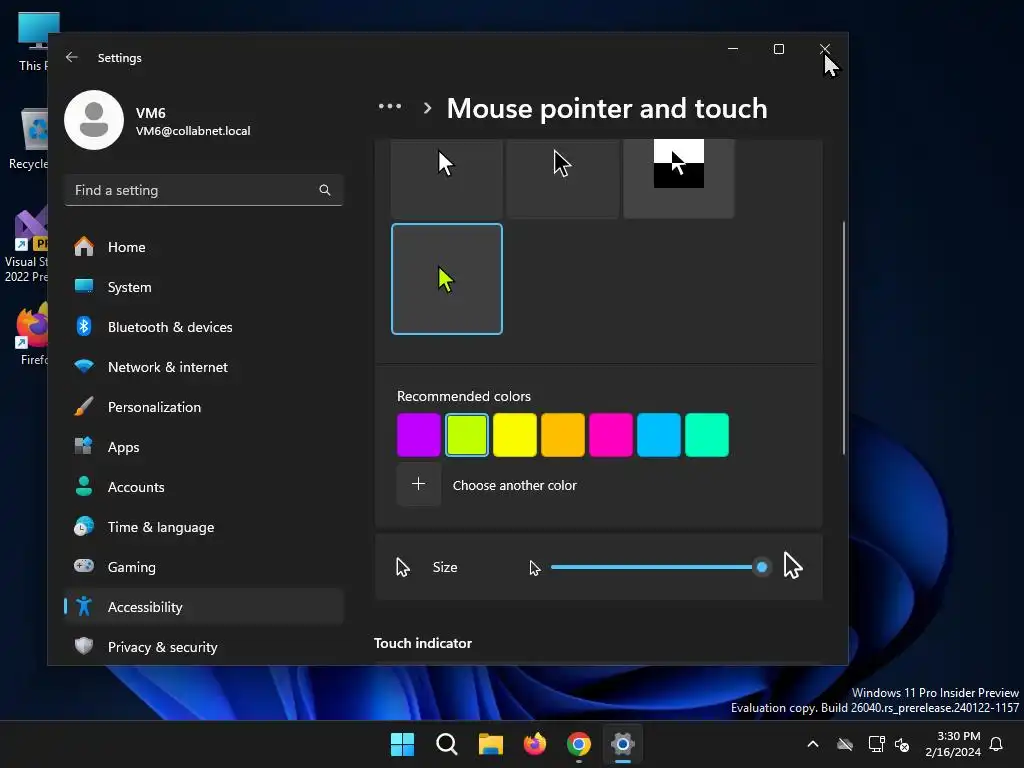Click the search magnifier in Find a setting

[x=325, y=190]
